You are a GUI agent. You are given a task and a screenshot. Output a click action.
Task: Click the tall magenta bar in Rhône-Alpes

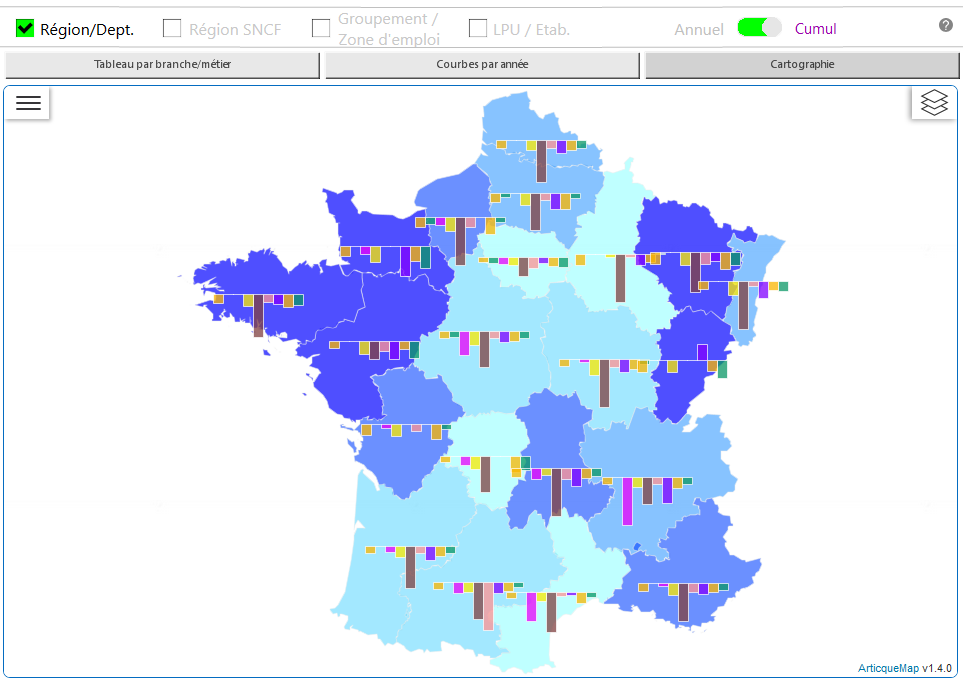[x=627, y=501]
